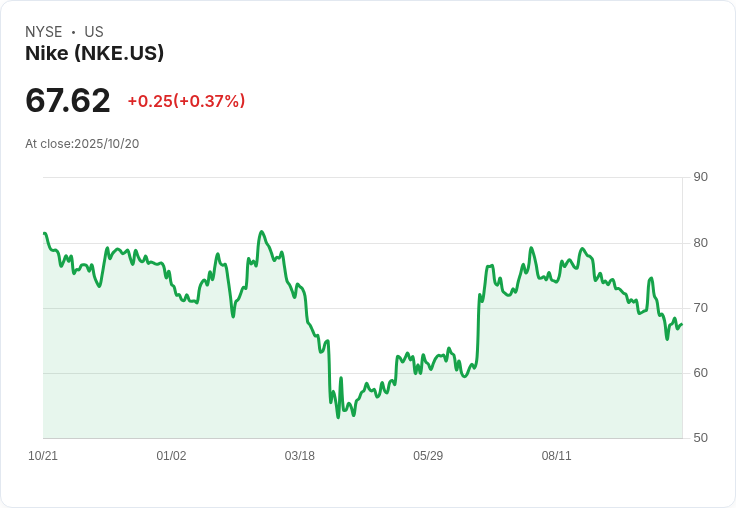The width and height of the screenshot is (736, 508).
Task: Click the 03/18 date on the time axis
Action: tap(299, 456)
